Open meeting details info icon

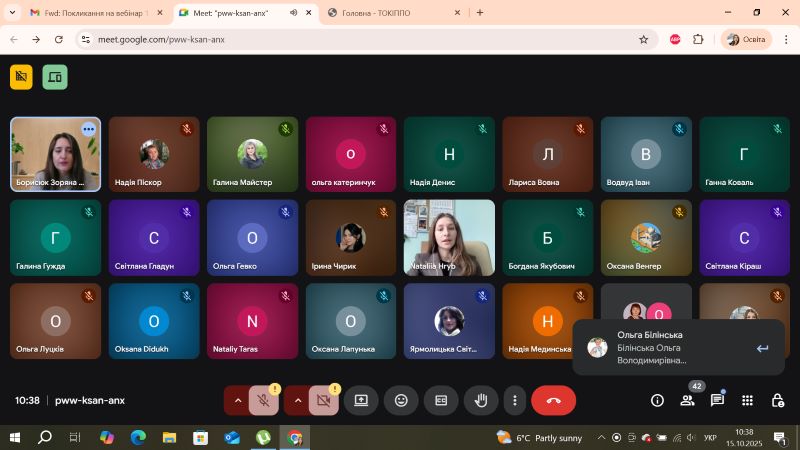click(x=657, y=400)
